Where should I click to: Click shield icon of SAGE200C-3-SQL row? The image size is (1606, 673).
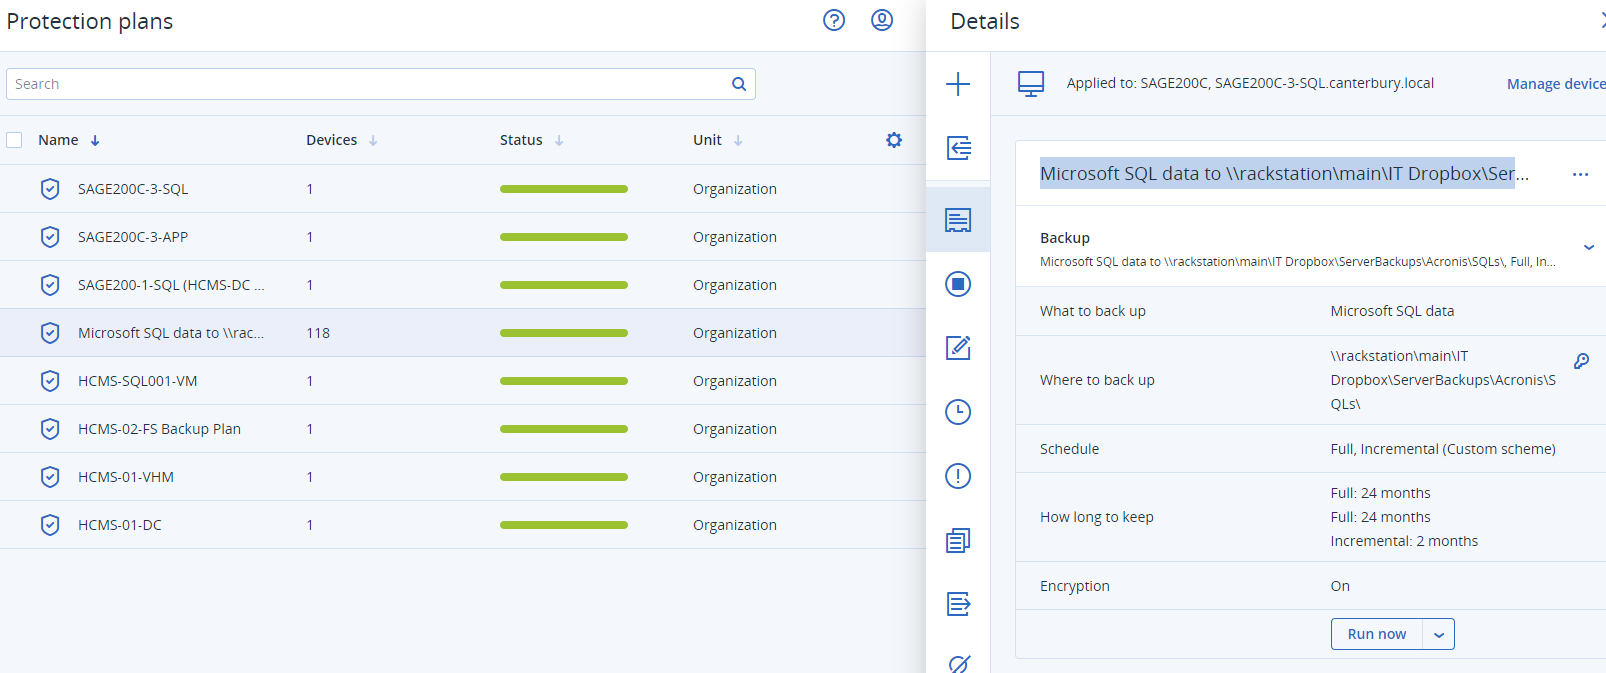50,189
